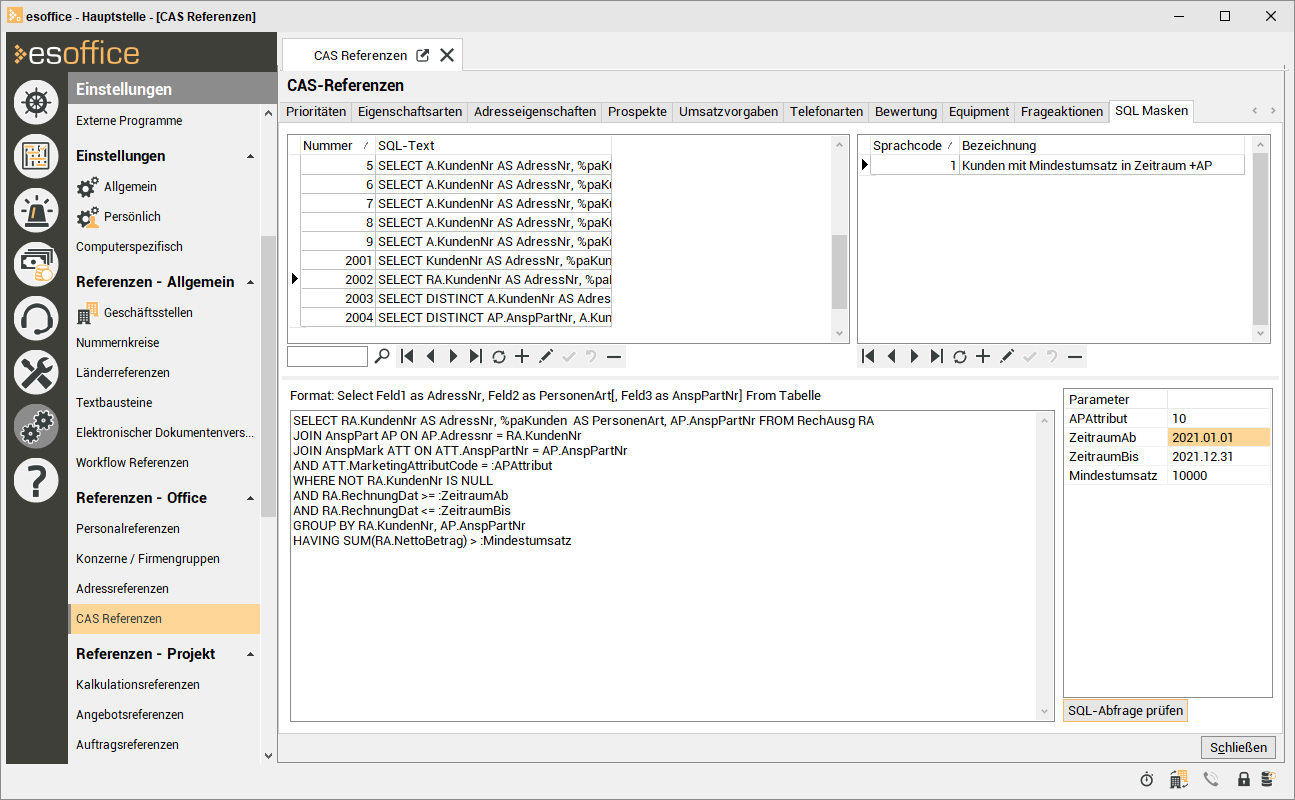
Task: Click the search magnifier beside the number field
Action: click(x=382, y=356)
